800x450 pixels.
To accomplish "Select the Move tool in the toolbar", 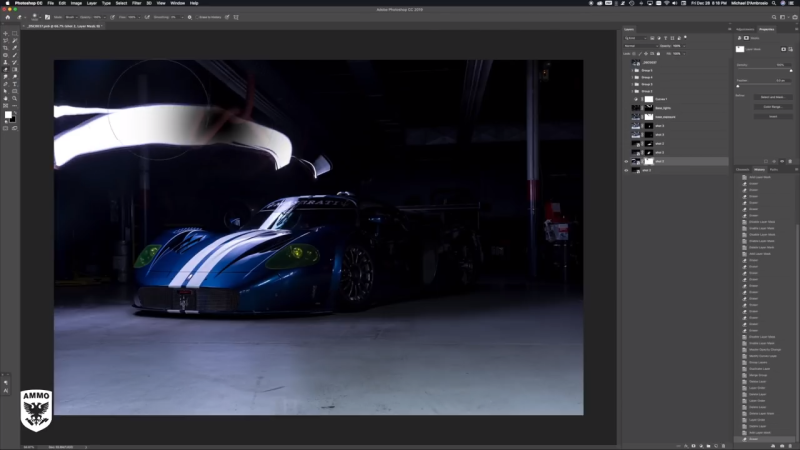I will click(5, 33).
